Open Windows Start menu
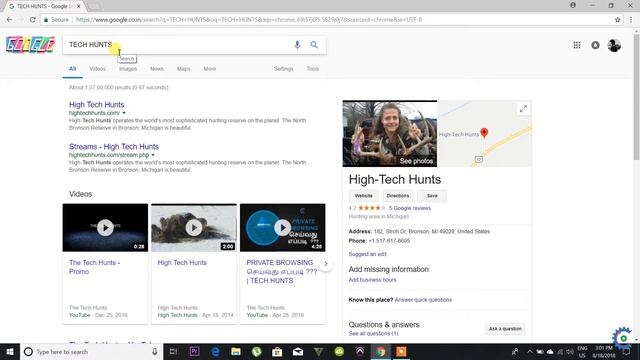This screenshot has height=360, width=640. click(x=9, y=351)
